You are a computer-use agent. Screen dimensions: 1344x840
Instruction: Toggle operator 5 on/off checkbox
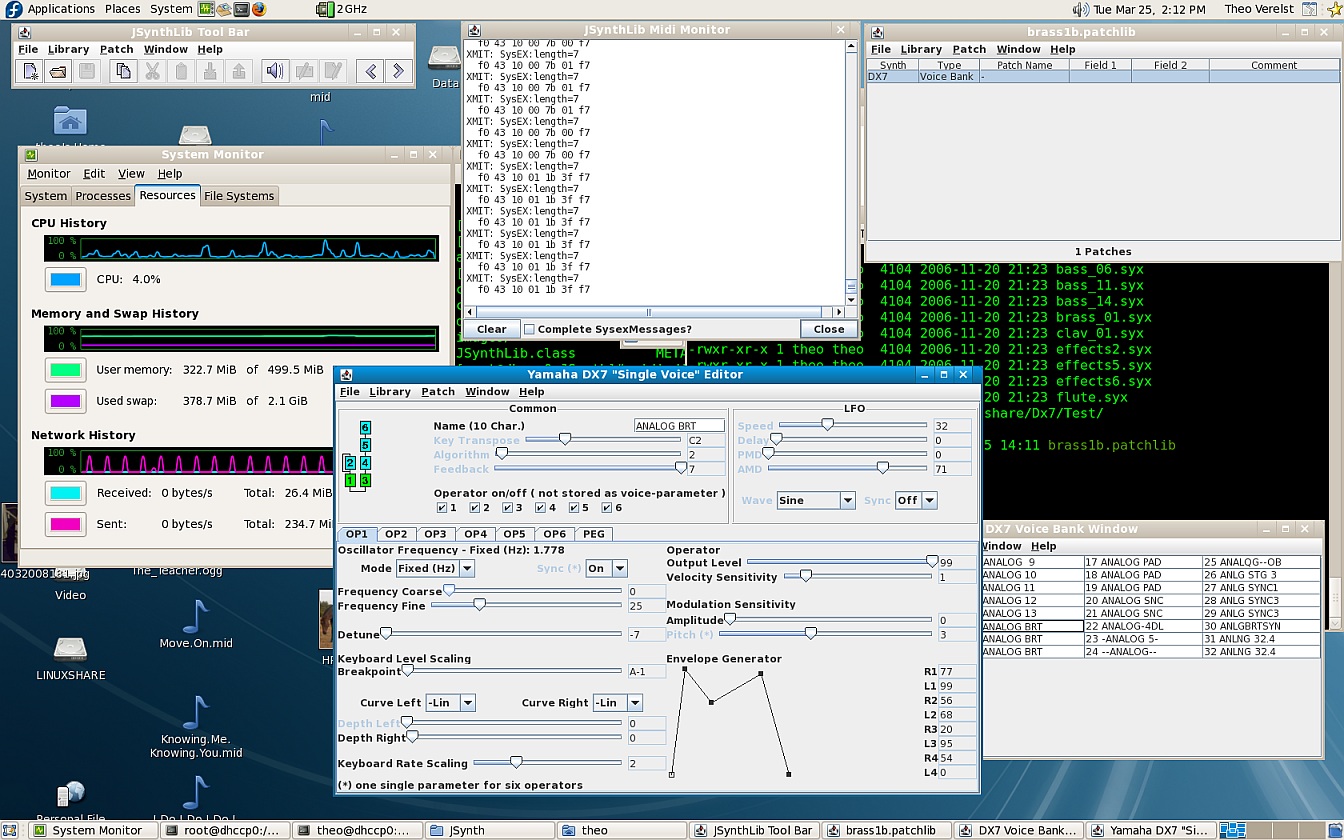point(574,508)
